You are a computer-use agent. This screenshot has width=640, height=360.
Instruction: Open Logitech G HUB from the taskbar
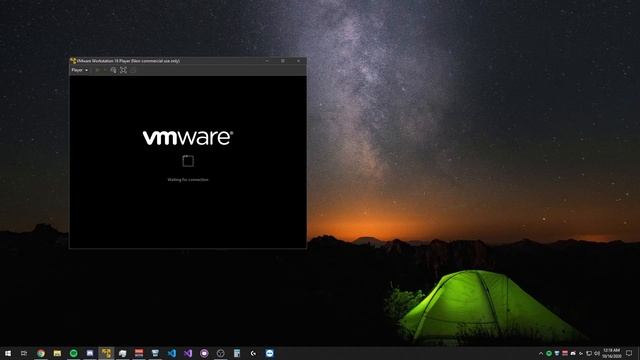[253, 353]
